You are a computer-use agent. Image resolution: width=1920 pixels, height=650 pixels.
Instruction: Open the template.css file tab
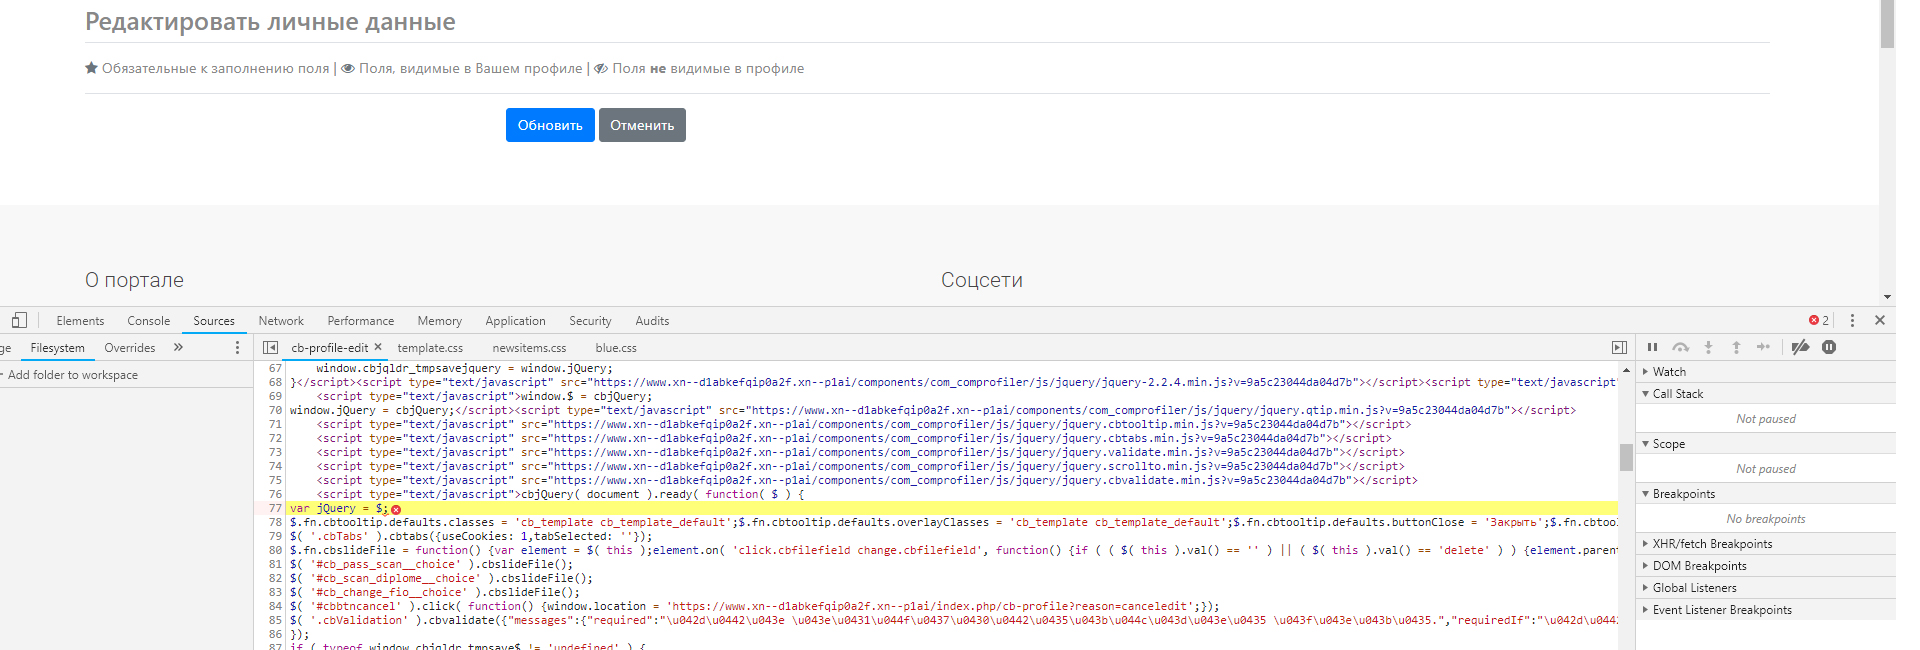tap(430, 347)
